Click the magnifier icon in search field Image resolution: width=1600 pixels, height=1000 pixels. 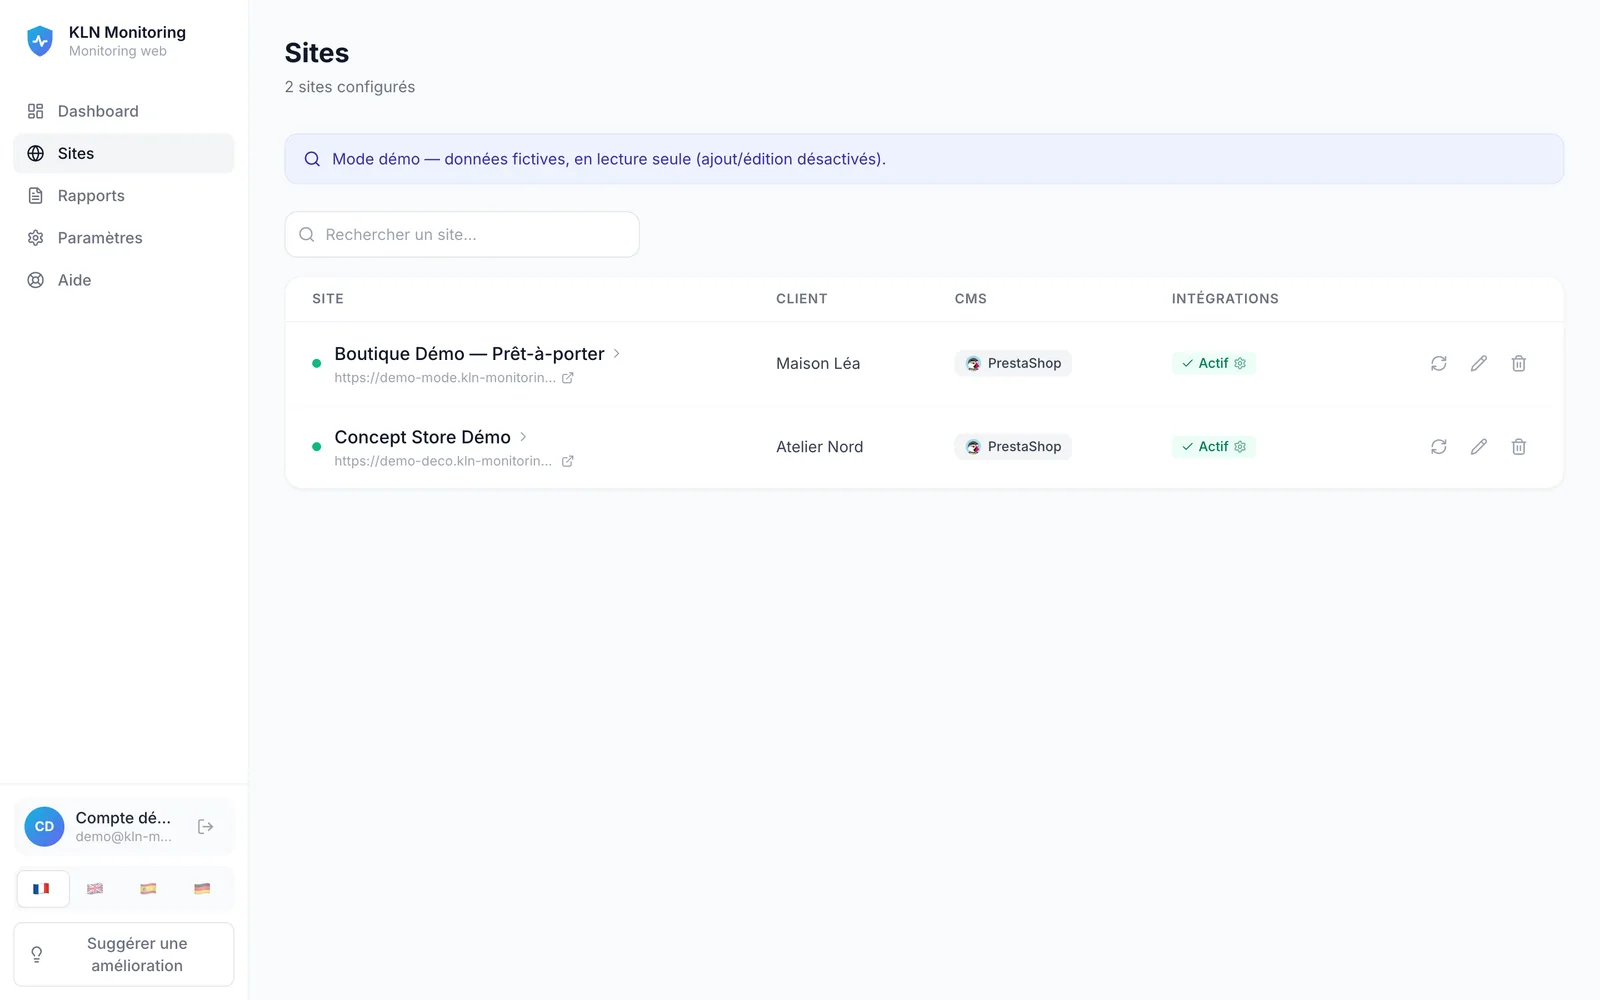click(x=307, y=234)
